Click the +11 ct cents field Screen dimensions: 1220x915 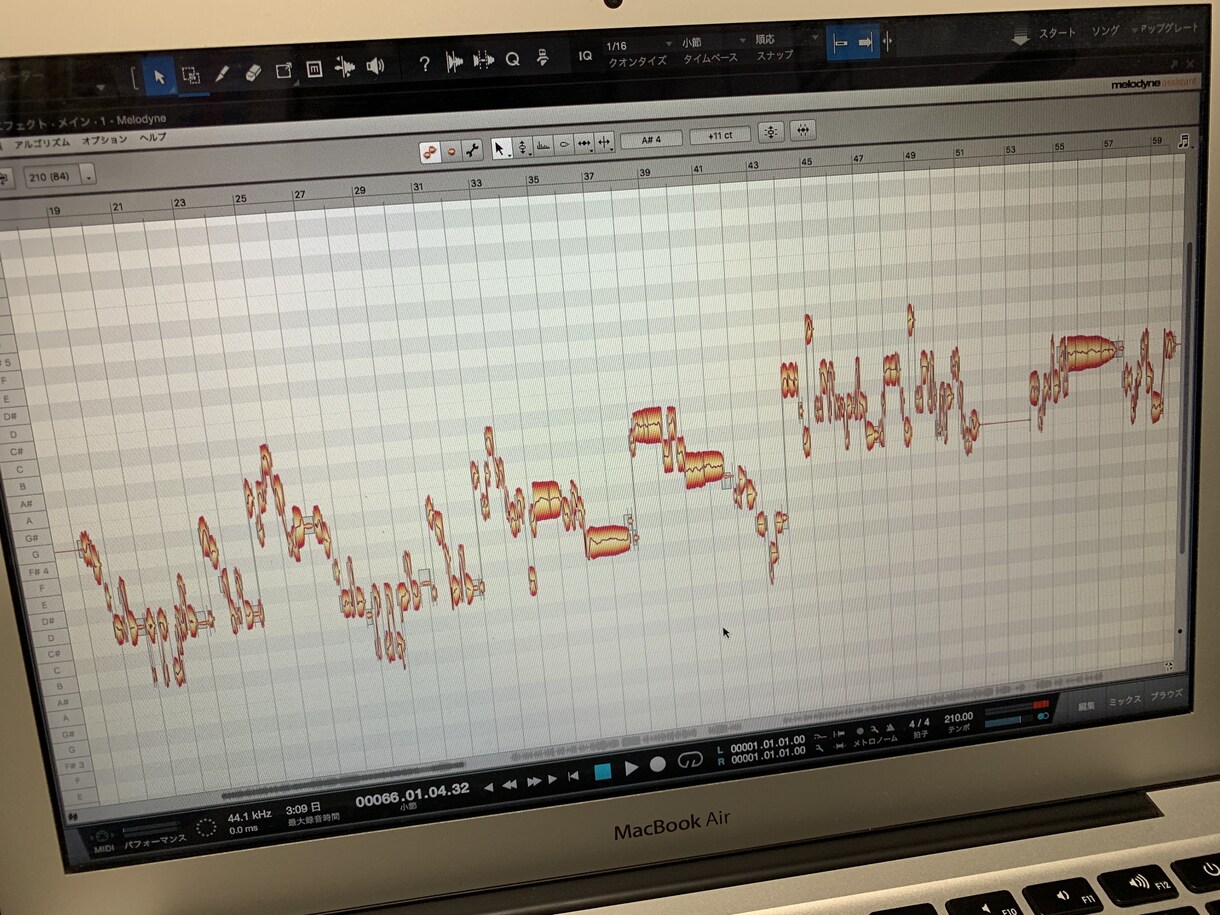tap(720, 135)
